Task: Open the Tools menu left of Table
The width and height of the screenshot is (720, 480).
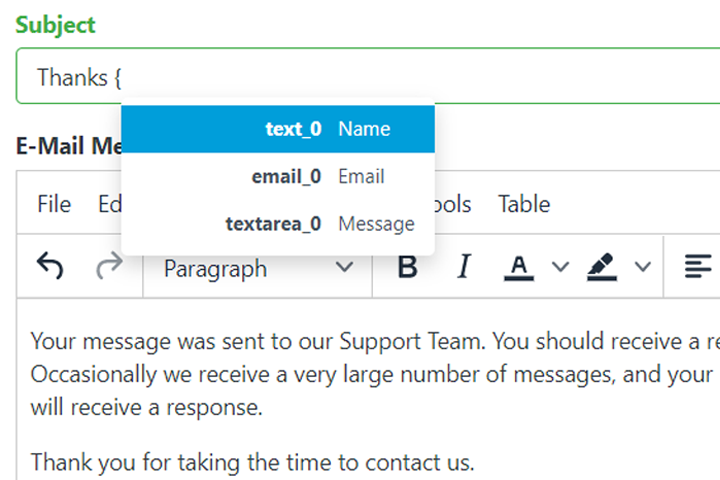Action: pyautogui.click(x=455, y=204)
